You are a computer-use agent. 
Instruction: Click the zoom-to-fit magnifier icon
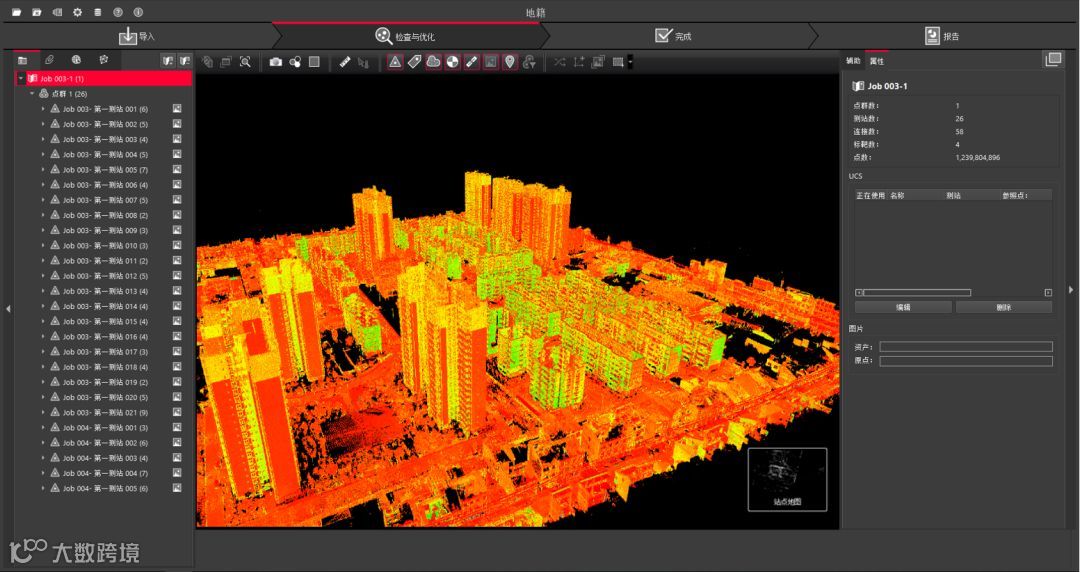[245, 62]
